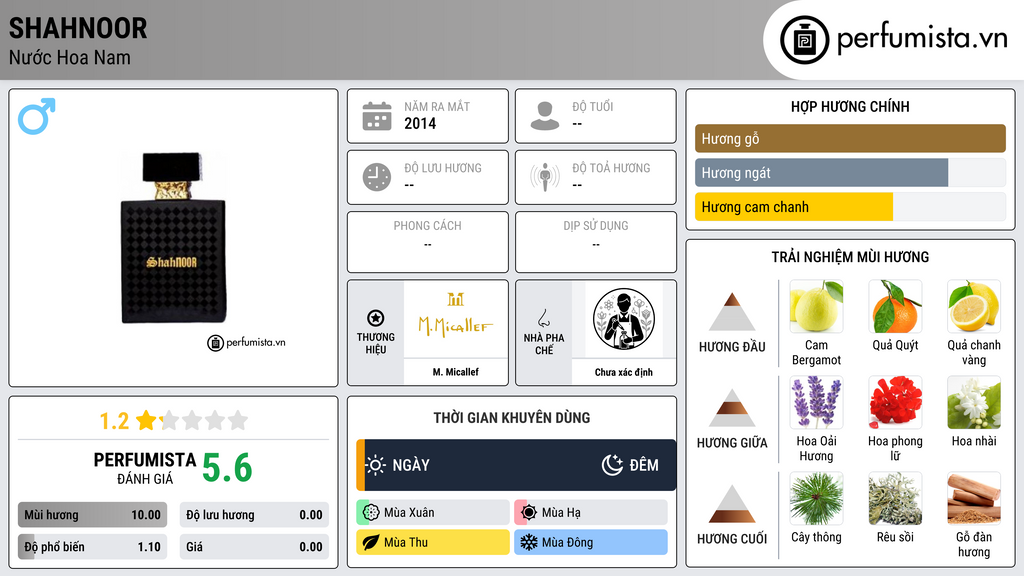The width and height of the screenshot is (1024, 576).
Task: Click the Mùi hương 10.00 score bar
Action: pyautogui.click(x=93, y=515)
